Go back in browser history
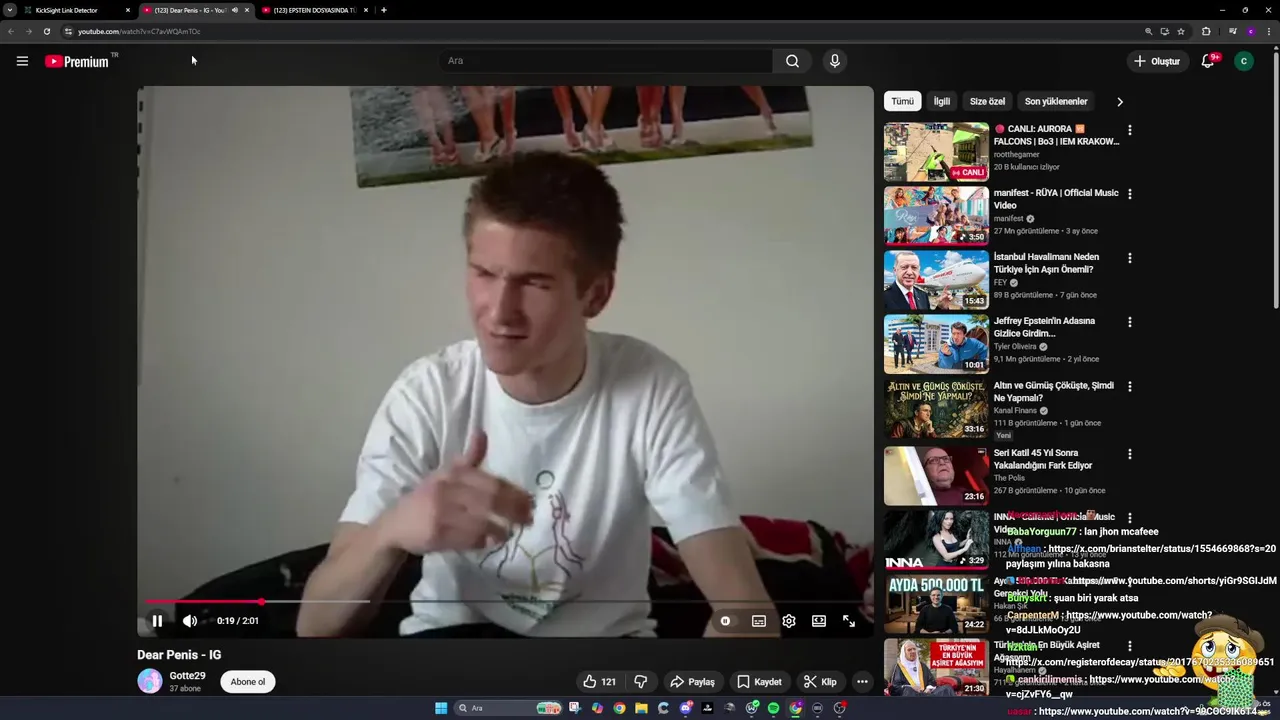The height and width of the screenshot is (720, 1280). (10, 31)
